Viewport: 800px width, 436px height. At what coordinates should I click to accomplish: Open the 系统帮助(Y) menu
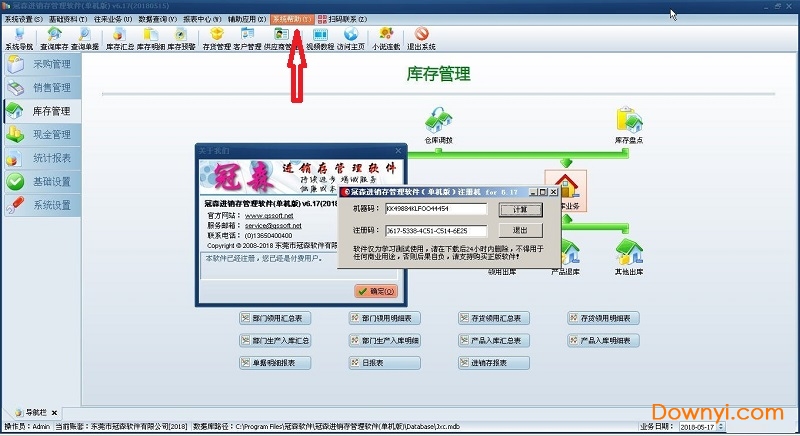292,19
